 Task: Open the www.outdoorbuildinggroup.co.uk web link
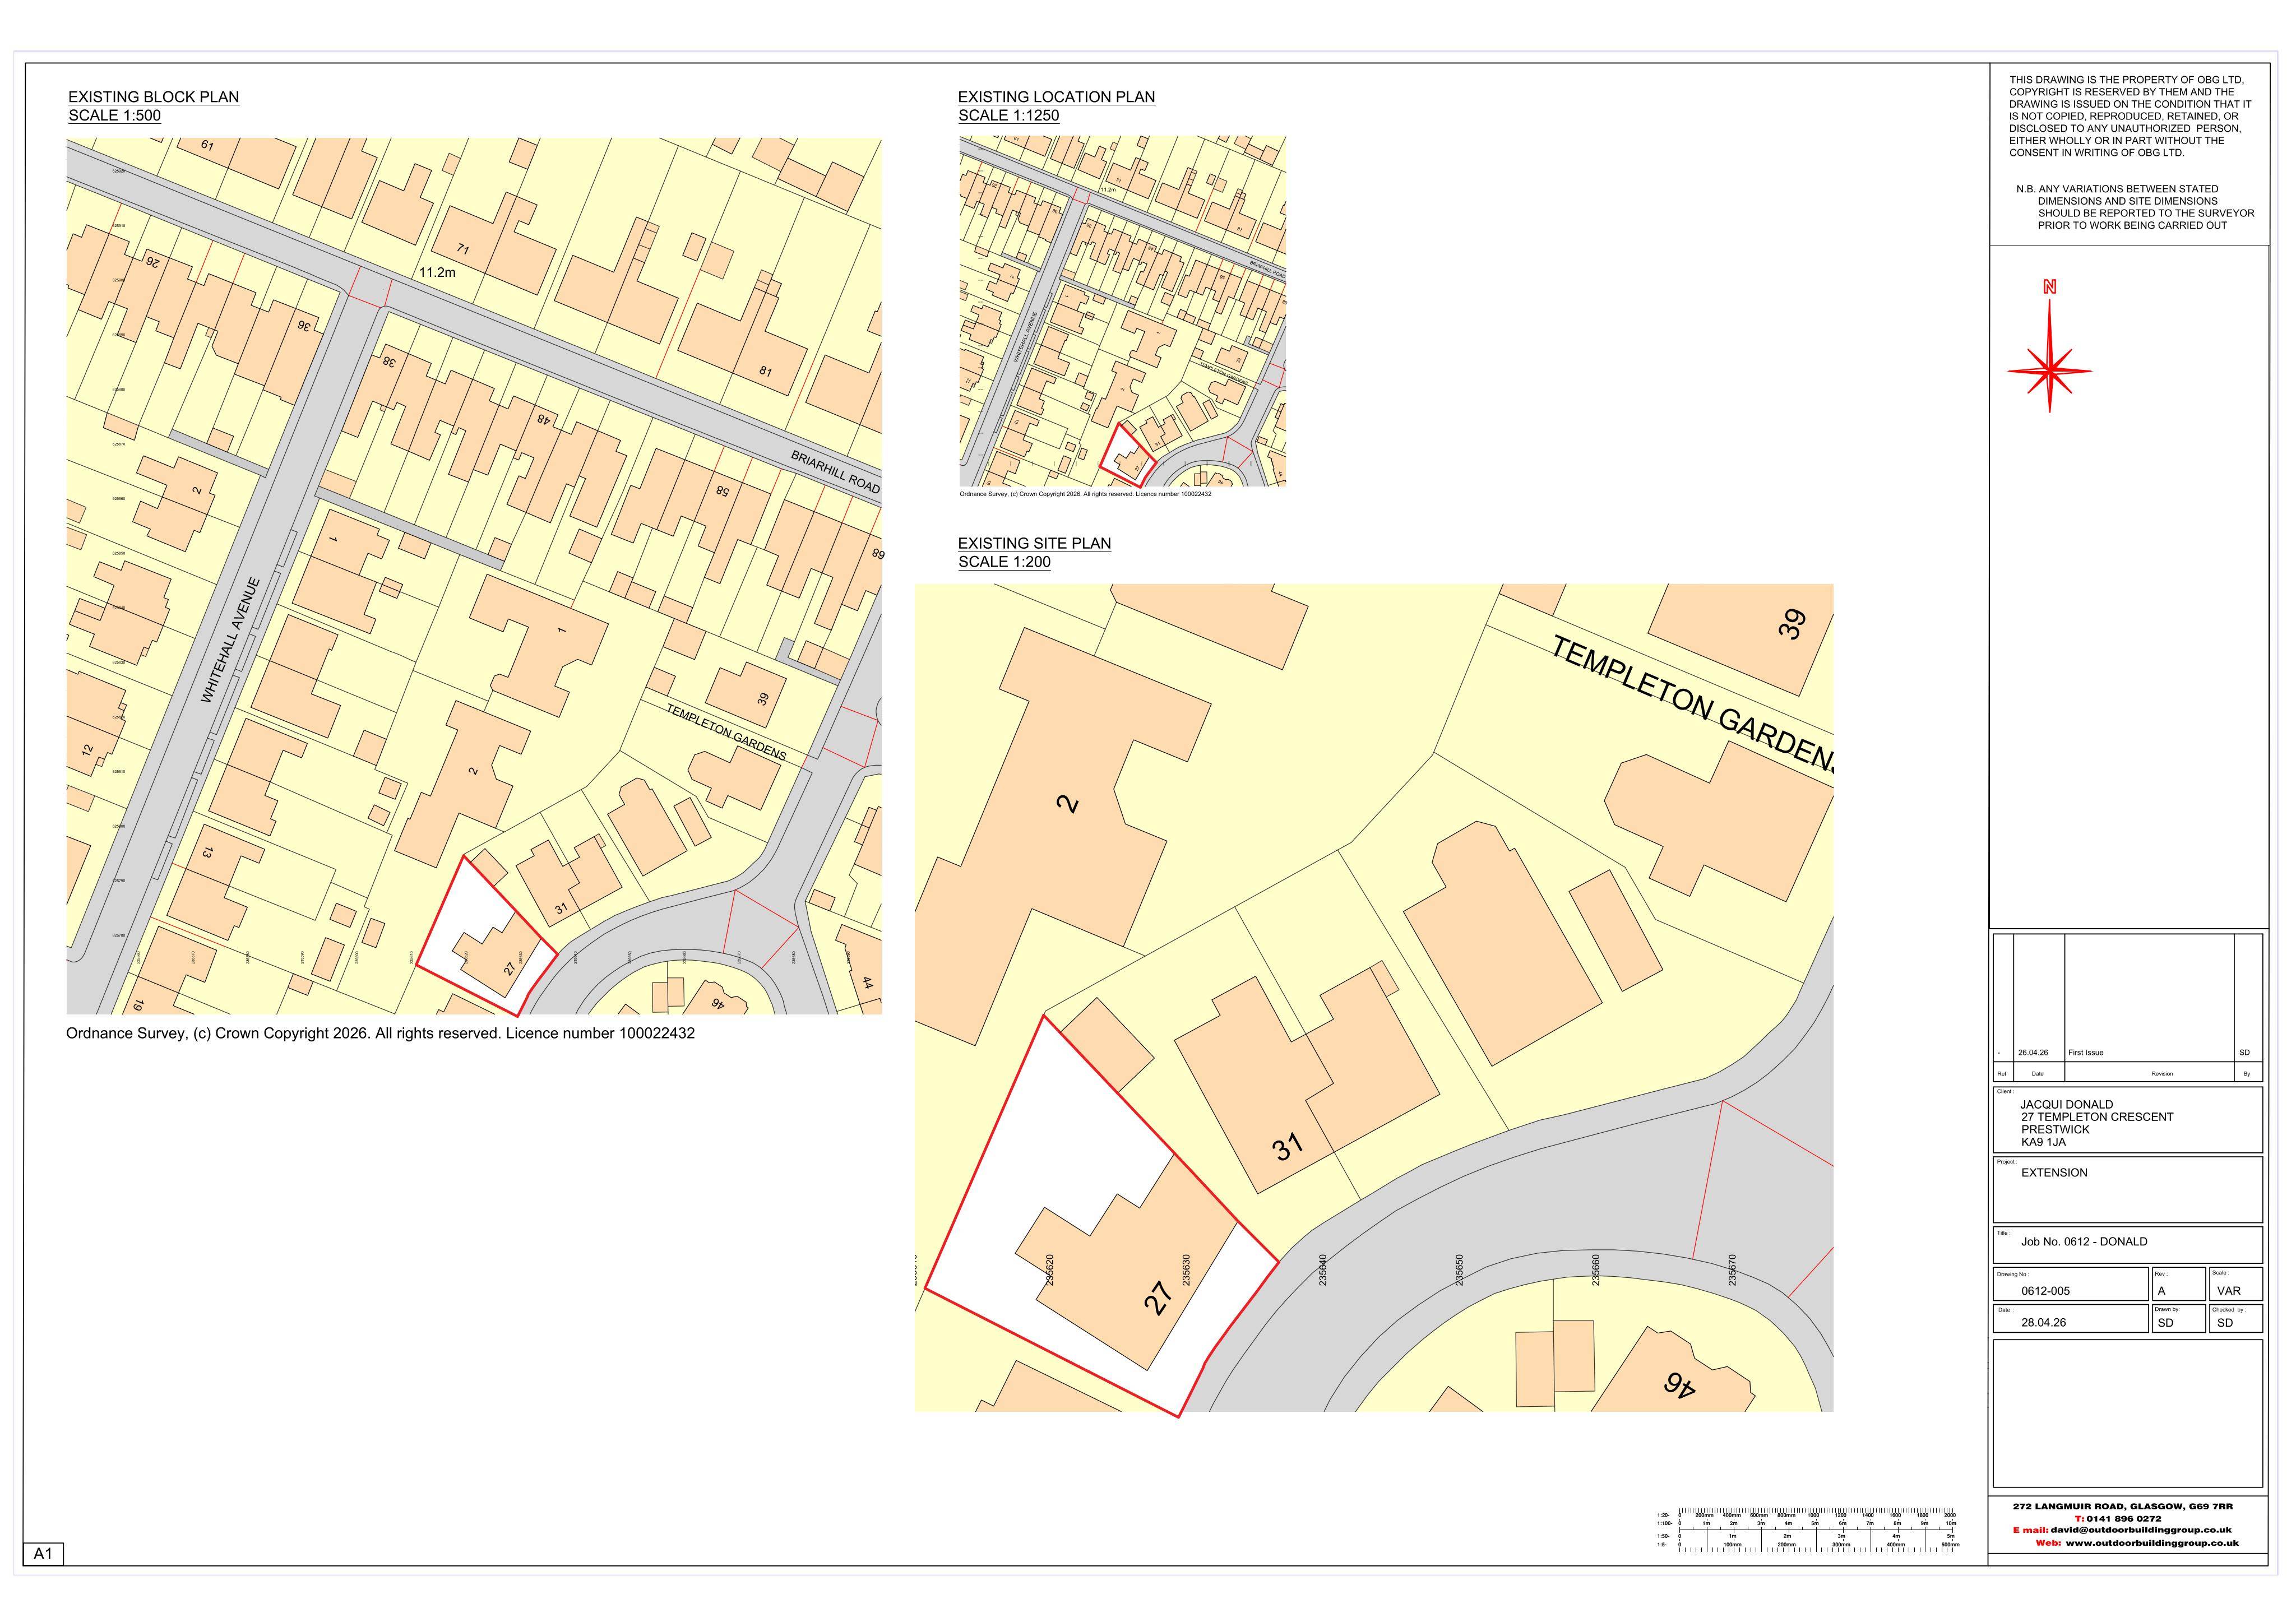[x=2151, y=1543]
